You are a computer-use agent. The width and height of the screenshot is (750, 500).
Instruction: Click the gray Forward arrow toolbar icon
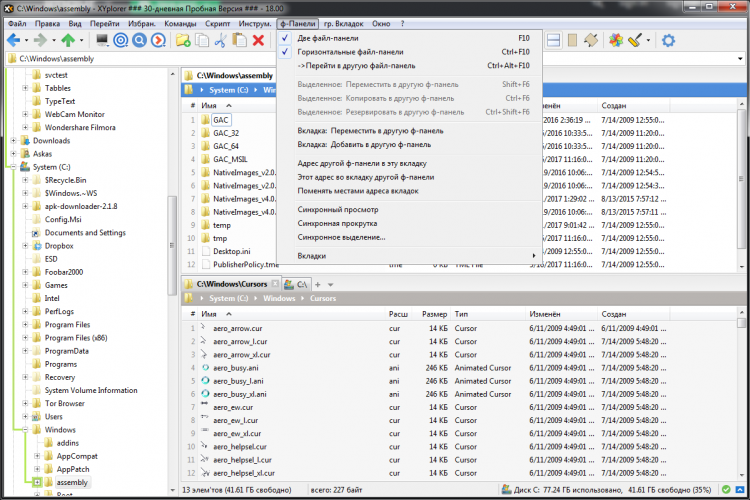pyautogui.click(x=41, y=41)
